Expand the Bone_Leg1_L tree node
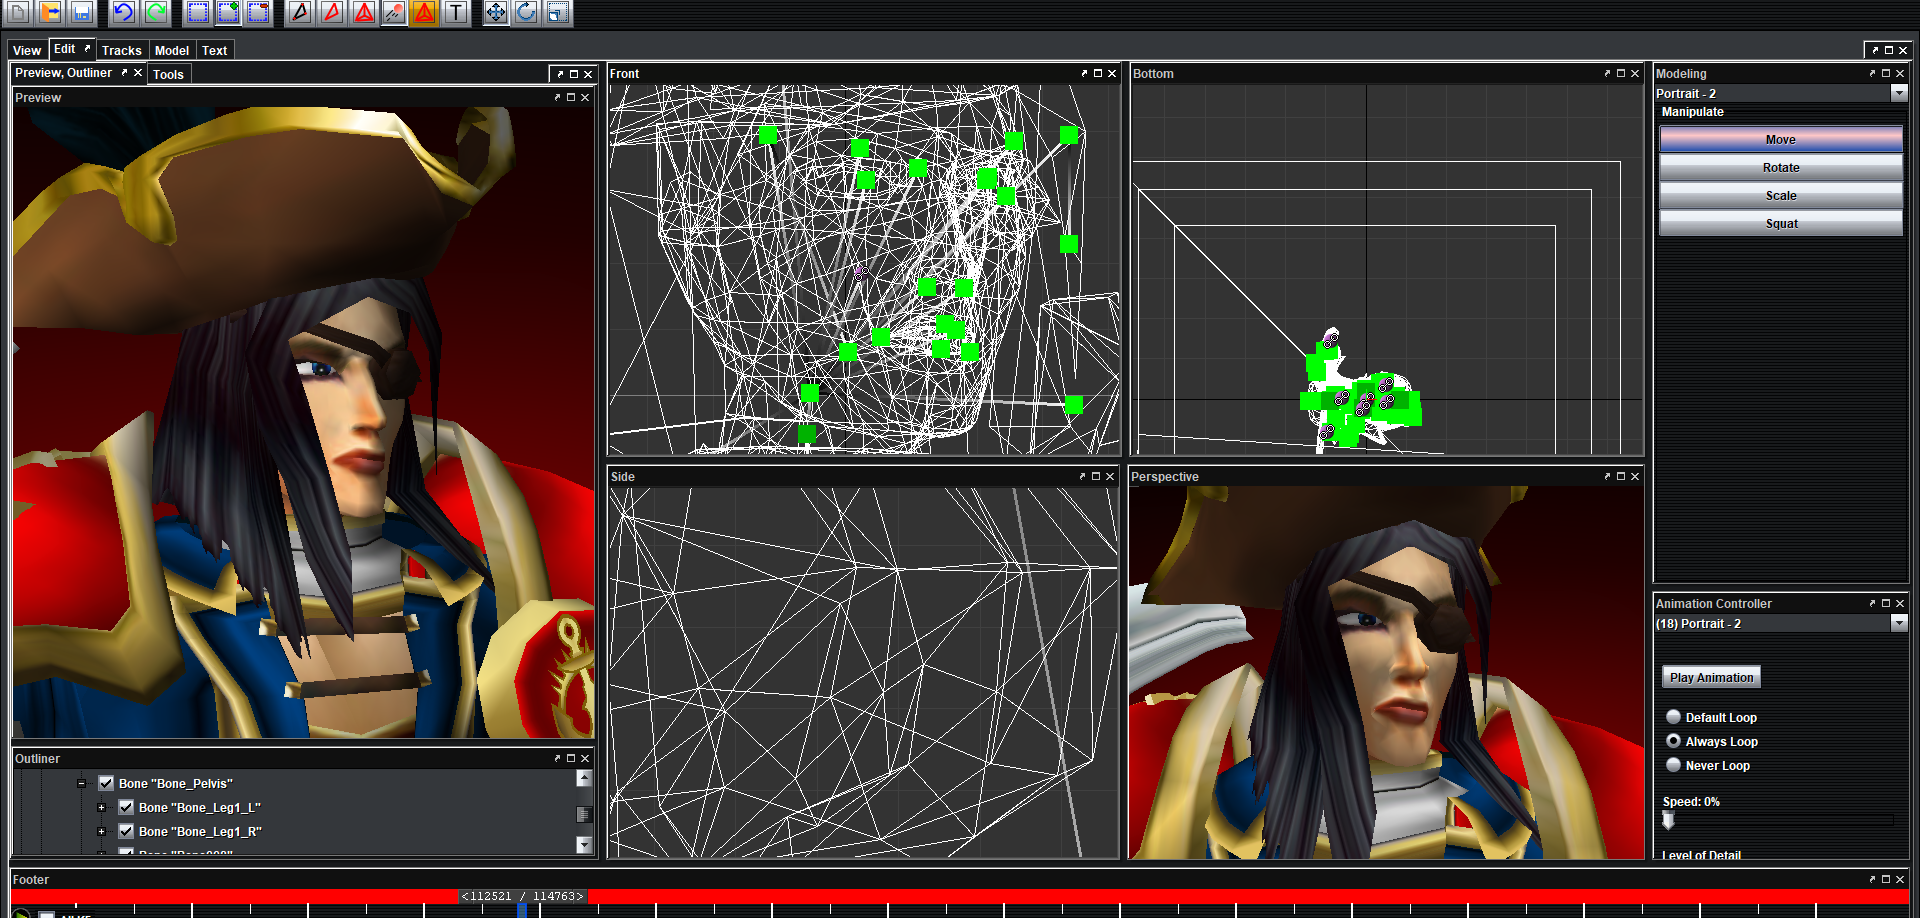Viewport: 1920px width, 918px height. pos(101,807)
